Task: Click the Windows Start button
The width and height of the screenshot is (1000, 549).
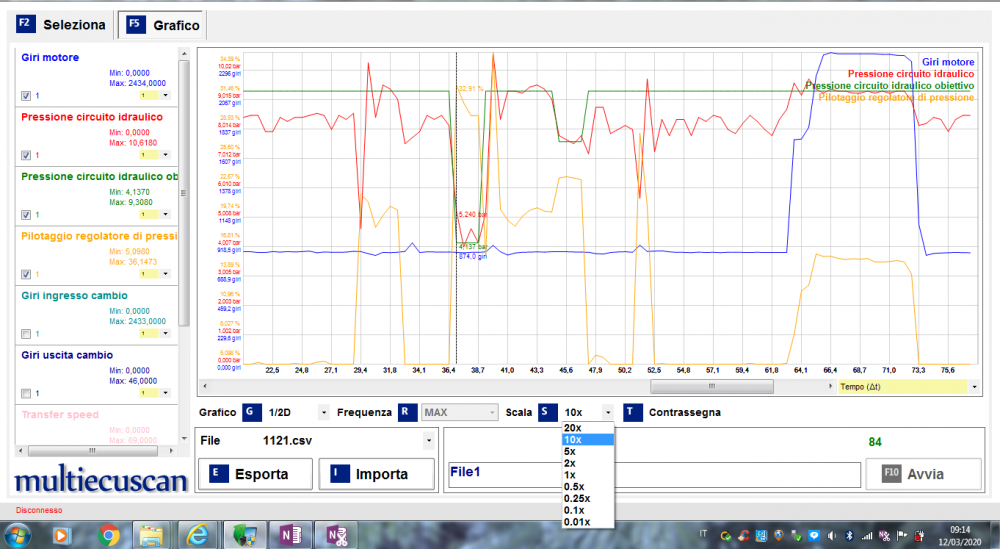Action: tap(17, 536)
